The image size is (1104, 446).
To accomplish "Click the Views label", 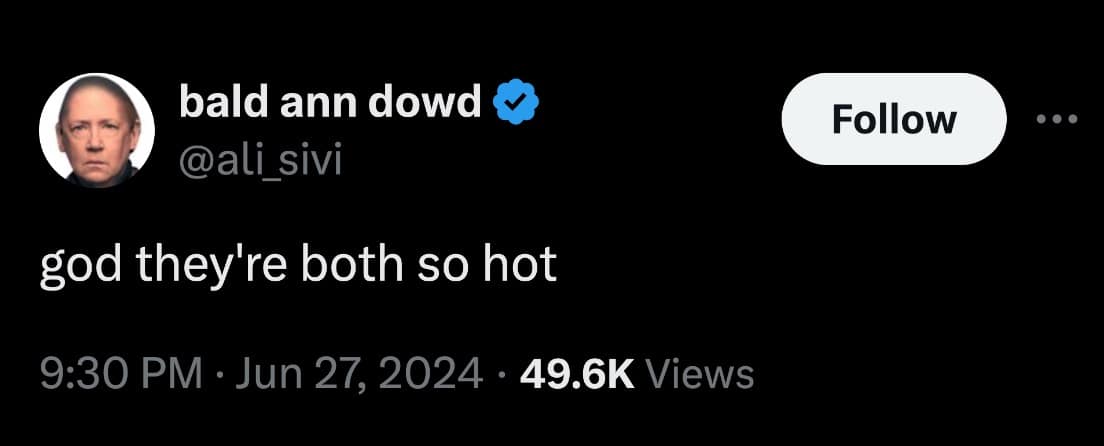I will (698, 374).
